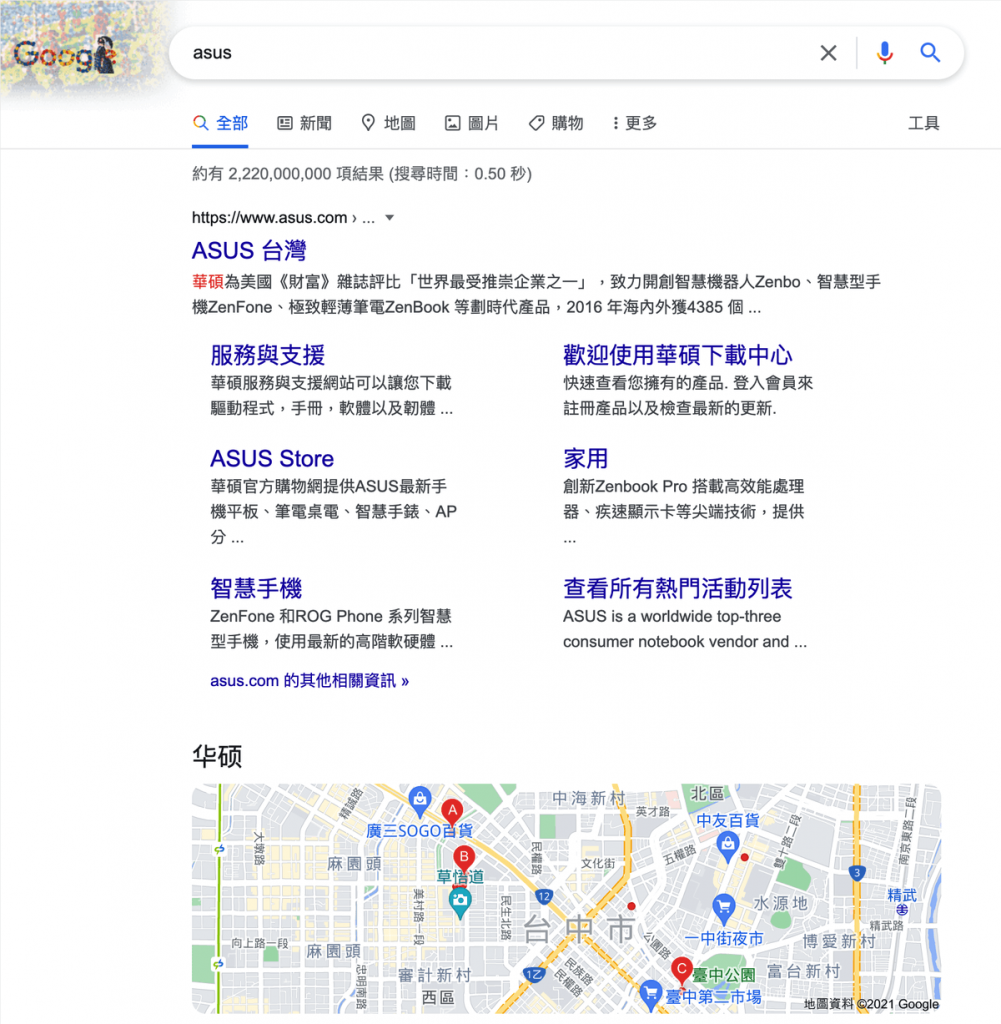
Task: Open 智慧手機 sitelink
Action: 256,588
